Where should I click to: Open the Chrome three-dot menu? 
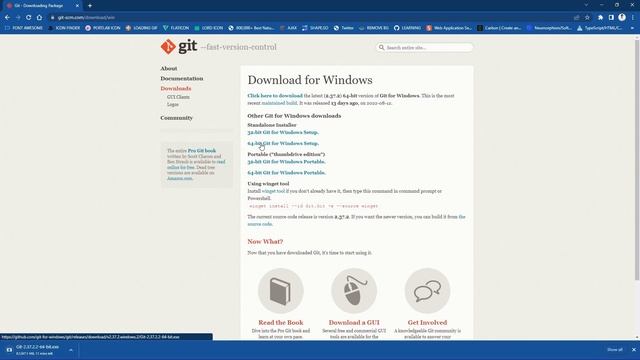click(633, 18)
